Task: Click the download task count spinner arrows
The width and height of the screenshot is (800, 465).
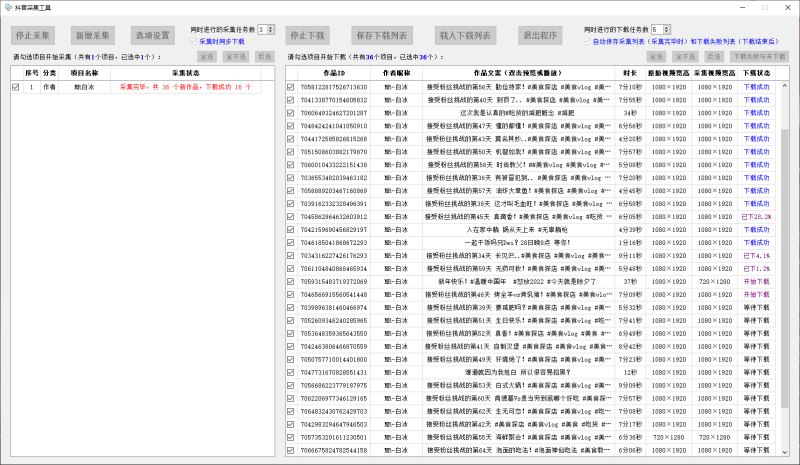Action: [x=667, y=30]
